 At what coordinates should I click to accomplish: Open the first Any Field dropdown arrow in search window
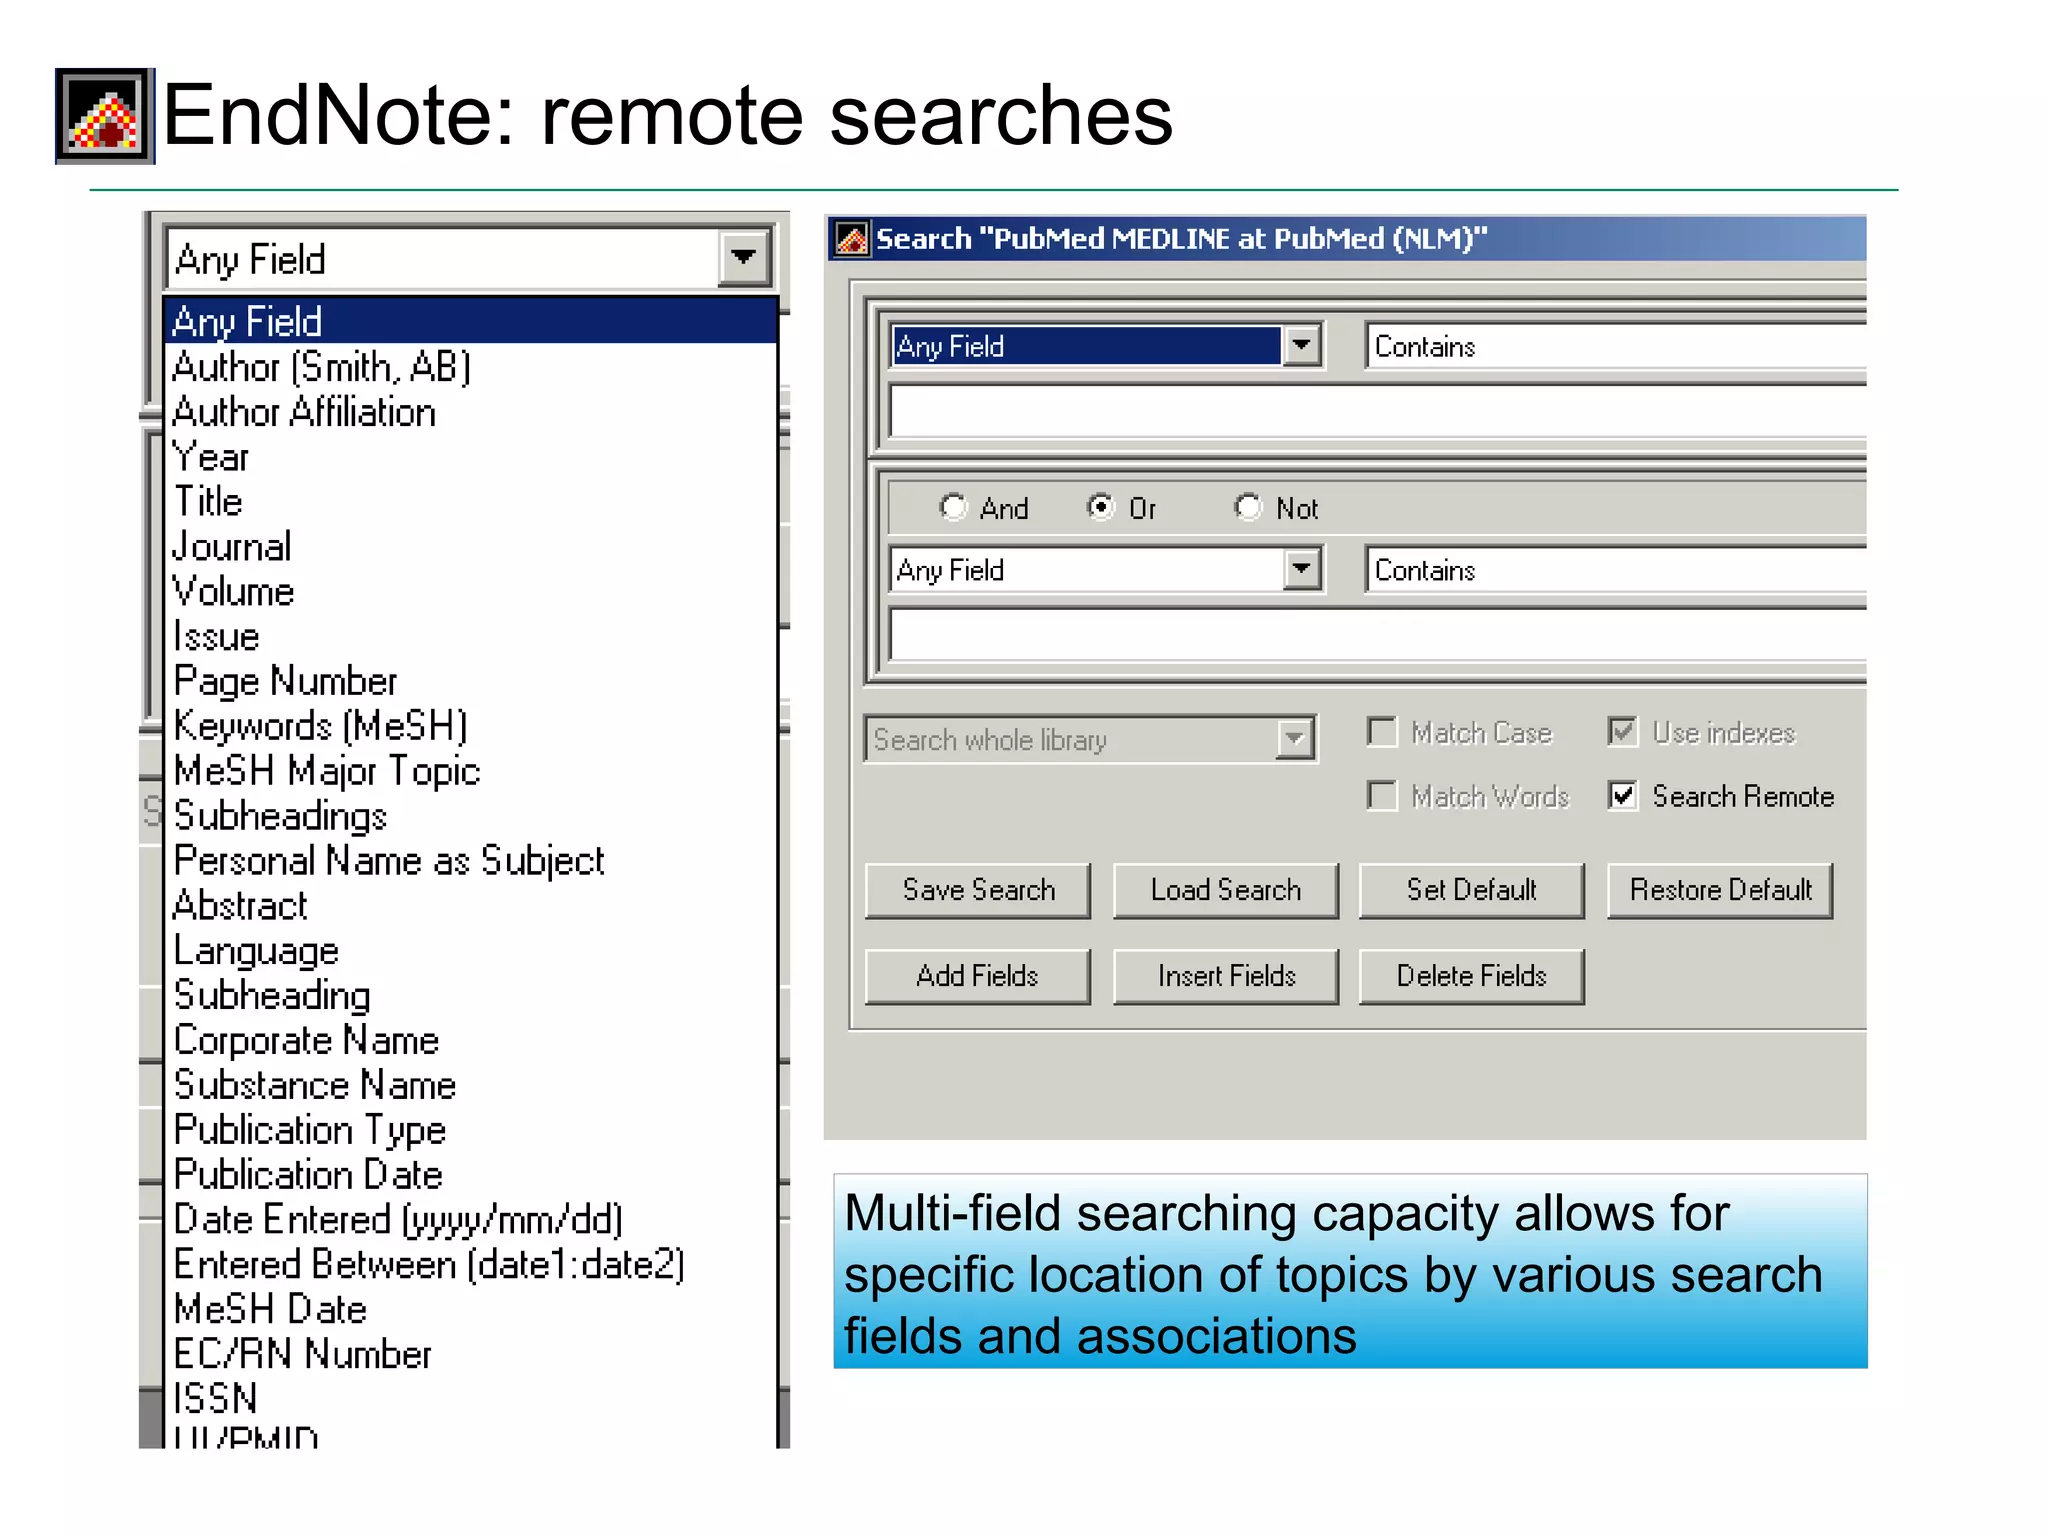1301,346
